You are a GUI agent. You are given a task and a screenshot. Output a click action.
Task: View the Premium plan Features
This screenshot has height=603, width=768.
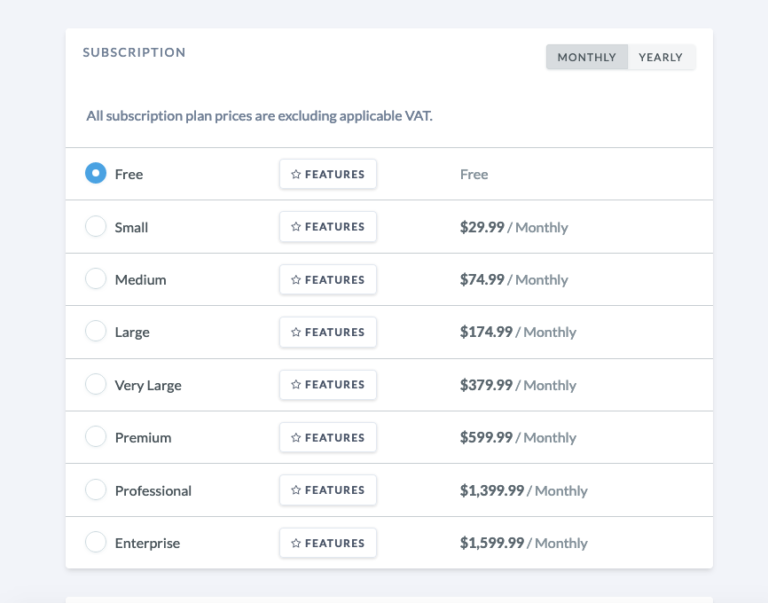point(328,438)
